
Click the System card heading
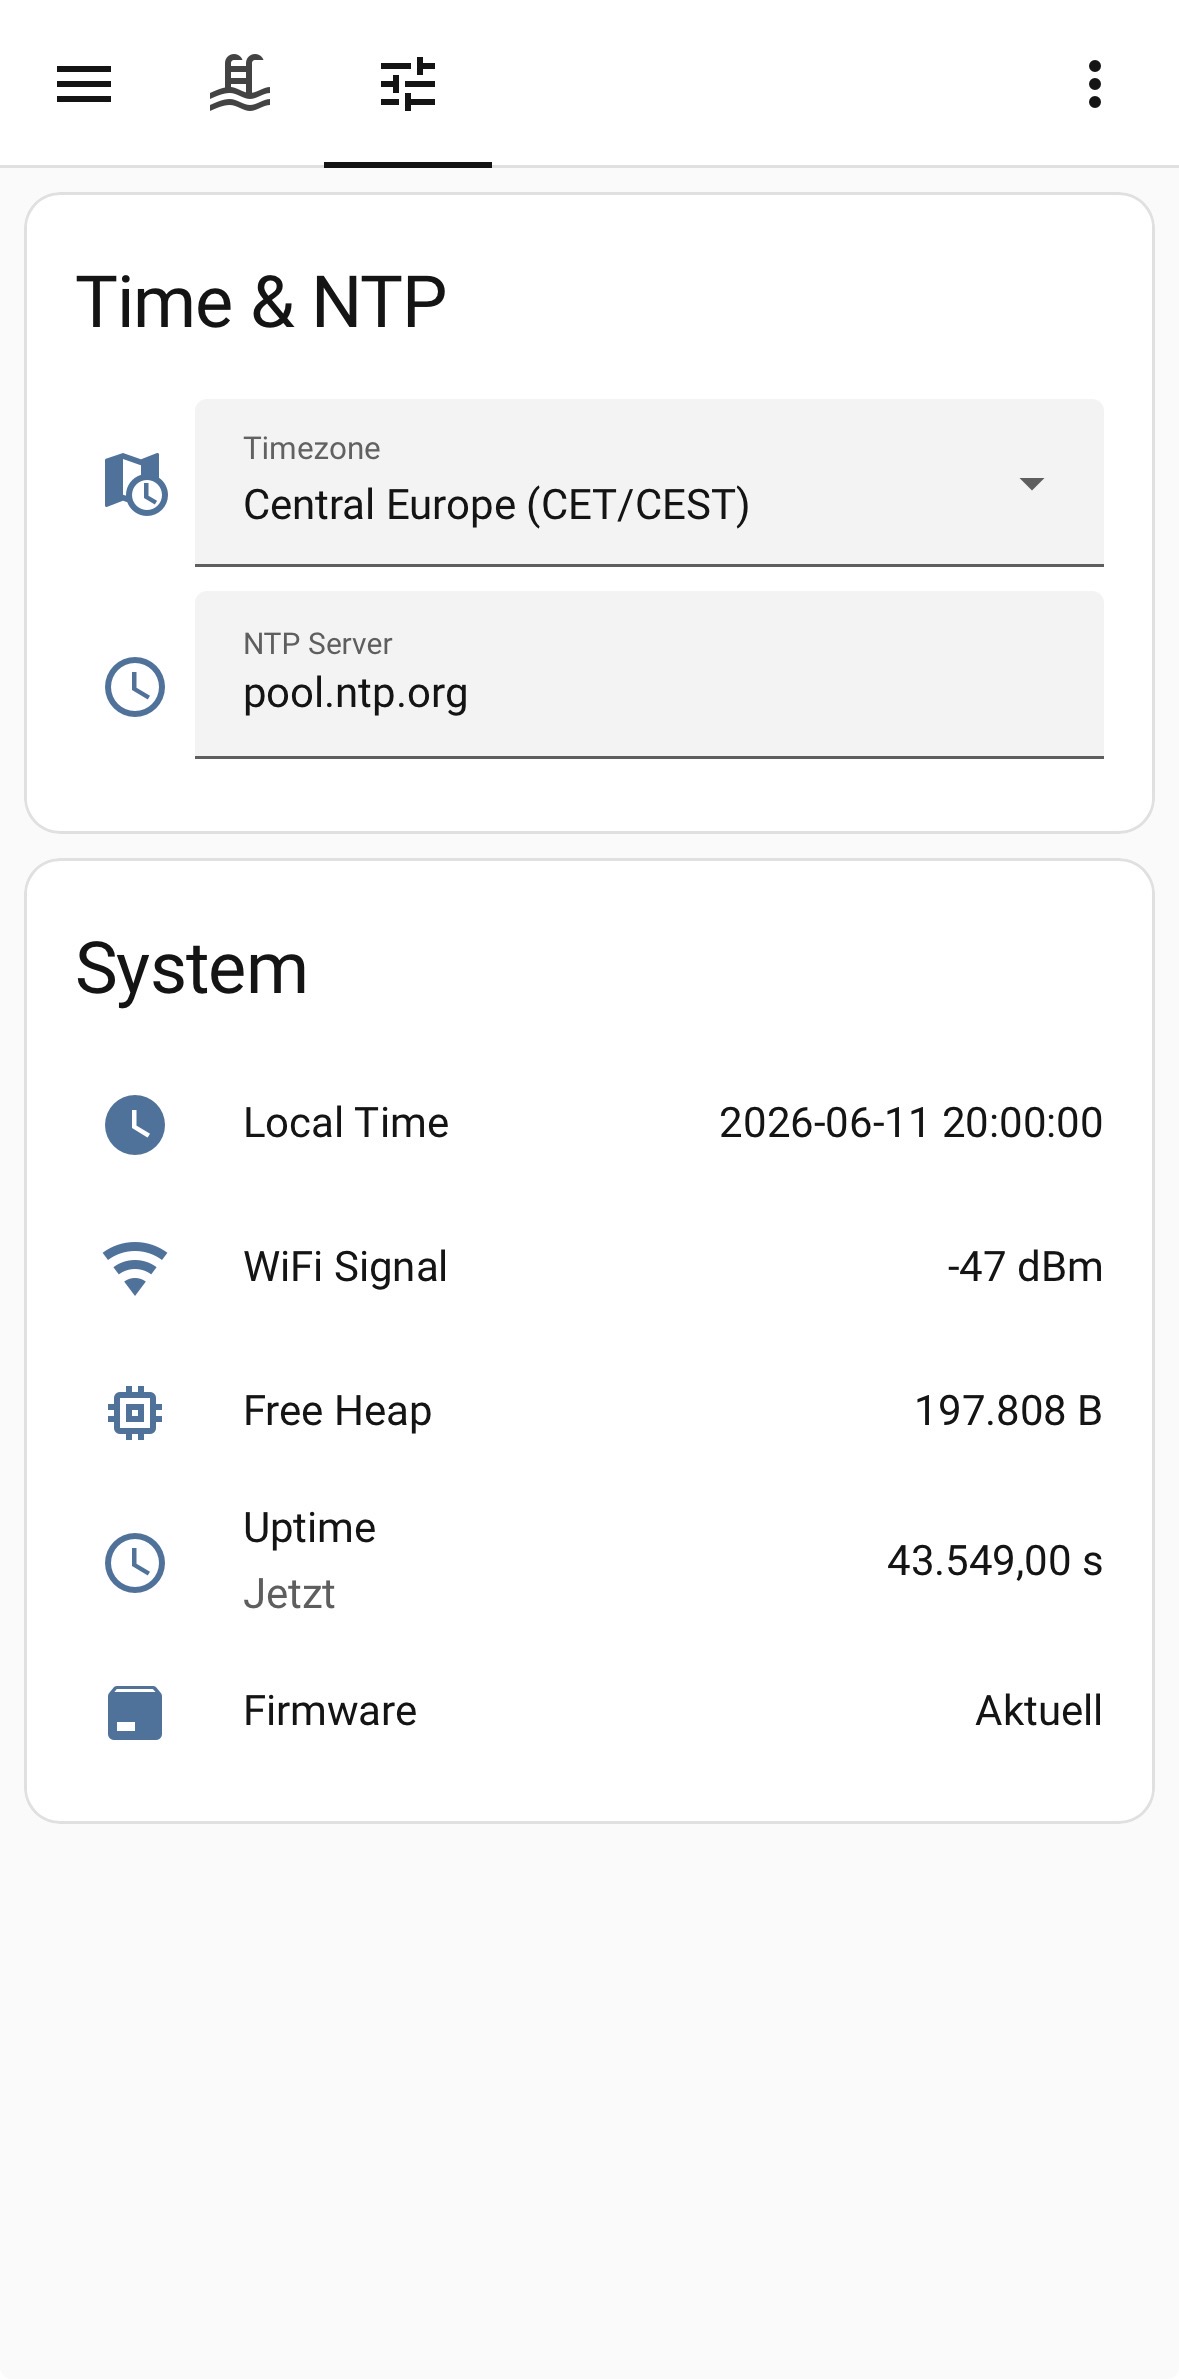(191, 969)
